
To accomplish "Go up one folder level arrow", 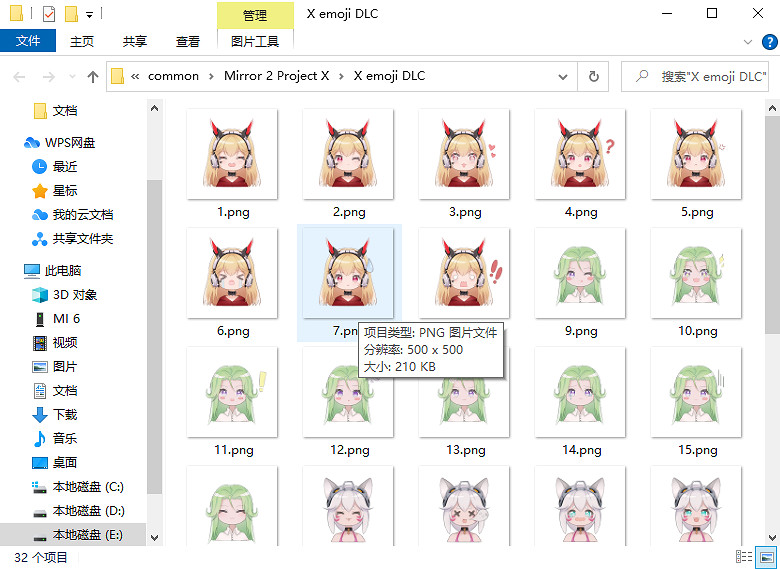I will 93,77.
